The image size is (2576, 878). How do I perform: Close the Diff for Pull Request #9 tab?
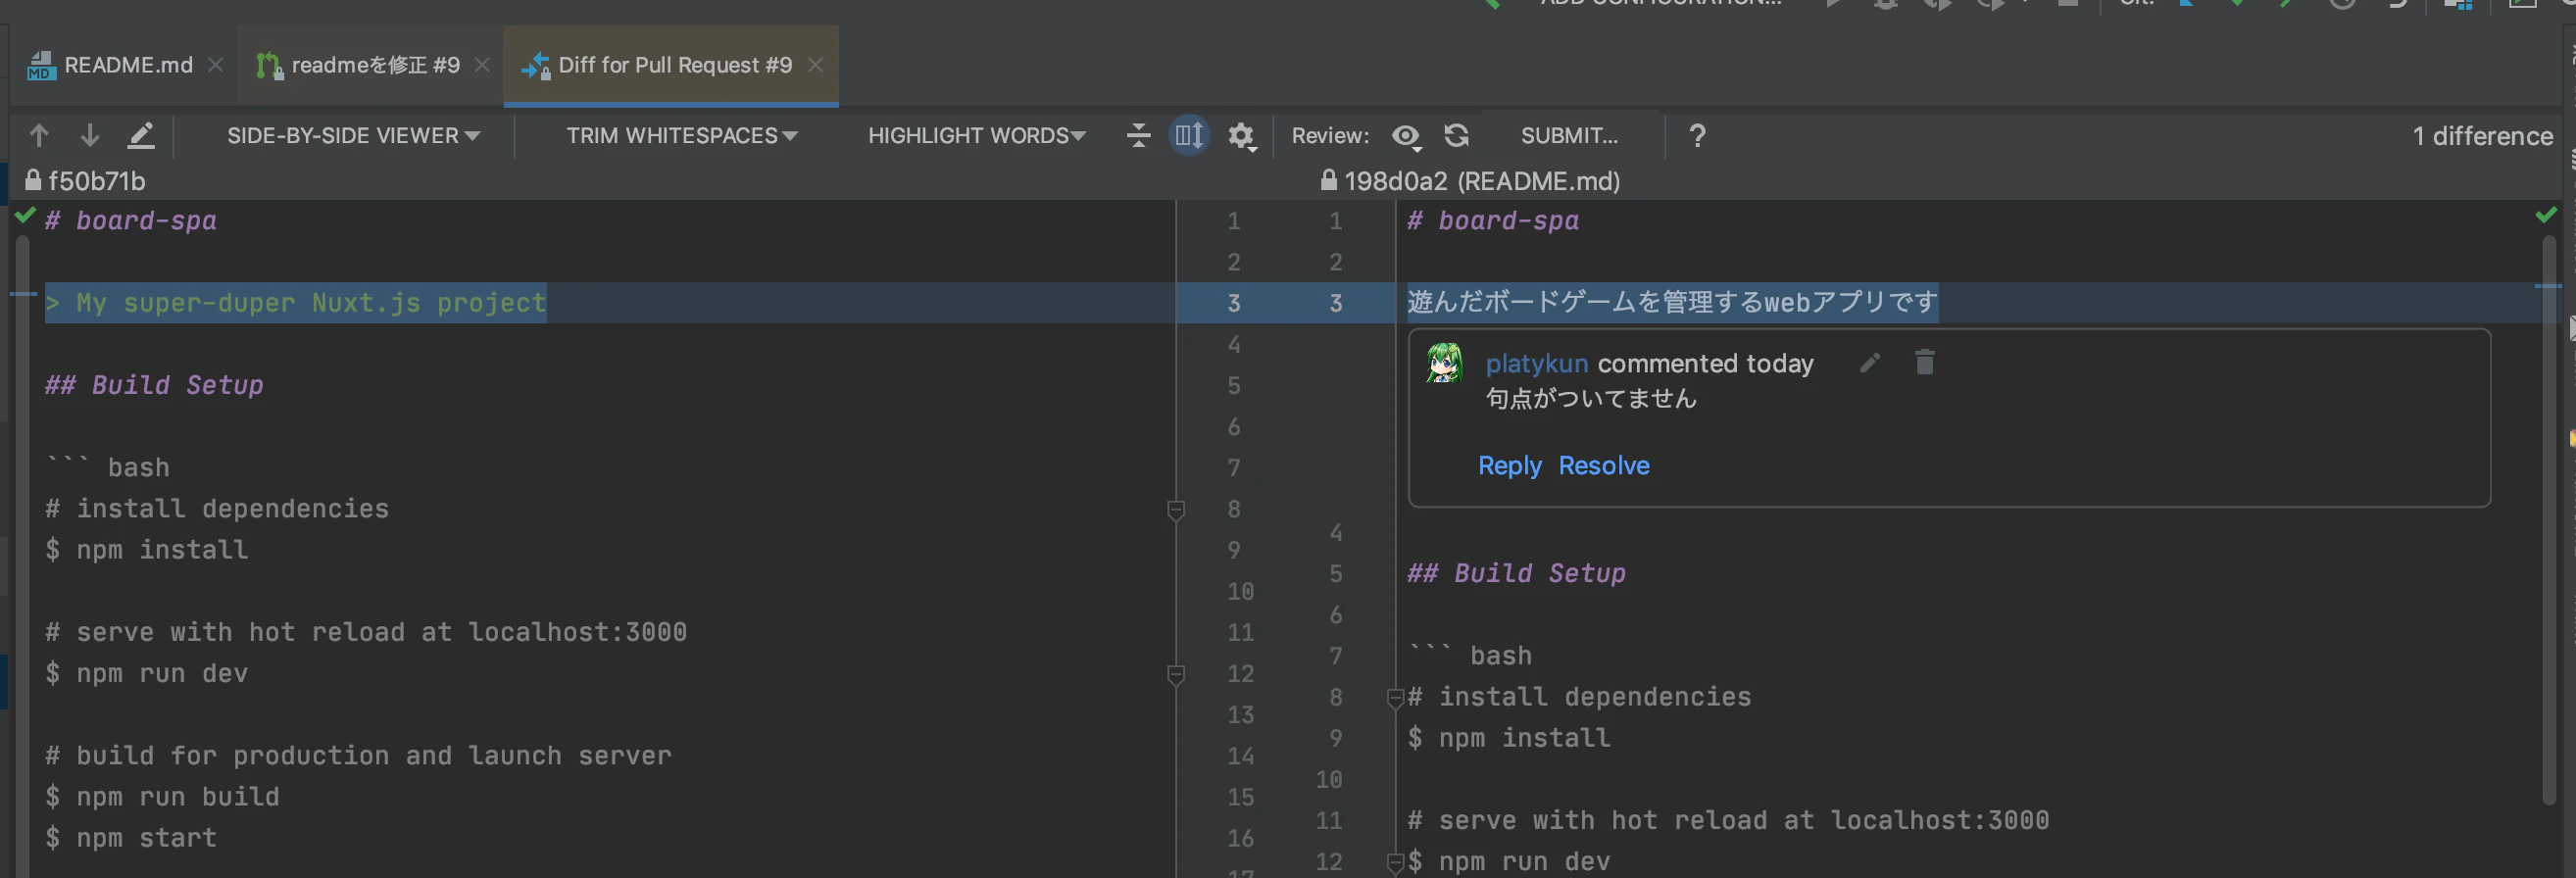(815, 65)
